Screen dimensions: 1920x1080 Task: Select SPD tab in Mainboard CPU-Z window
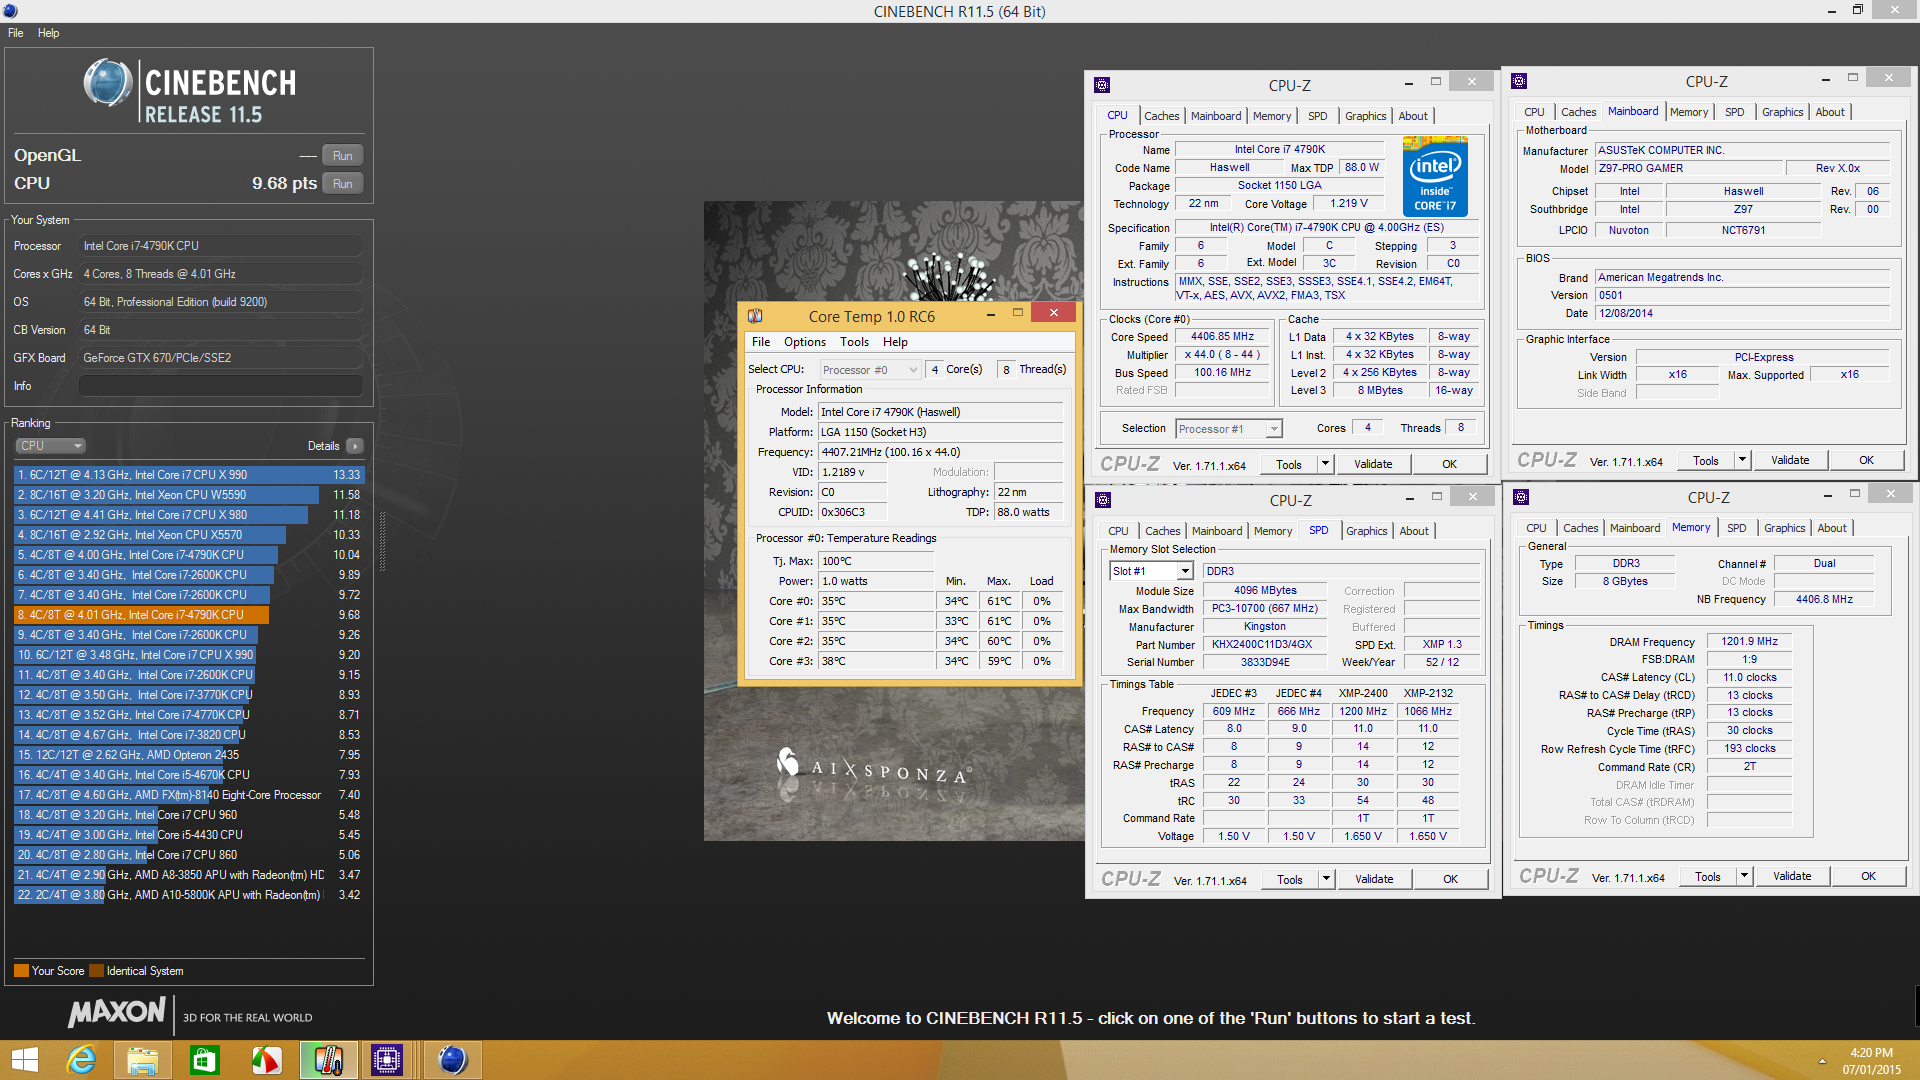click(1734, 112)
